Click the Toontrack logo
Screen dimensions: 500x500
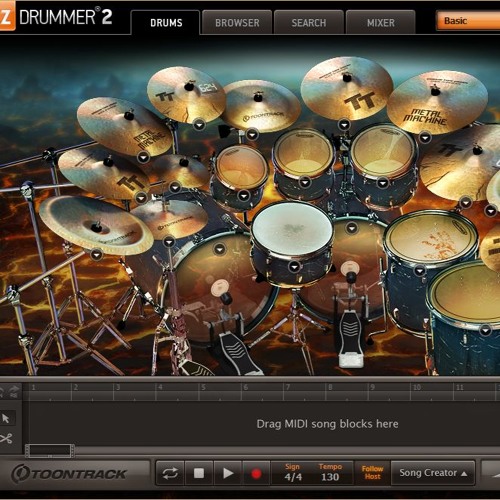69,474
